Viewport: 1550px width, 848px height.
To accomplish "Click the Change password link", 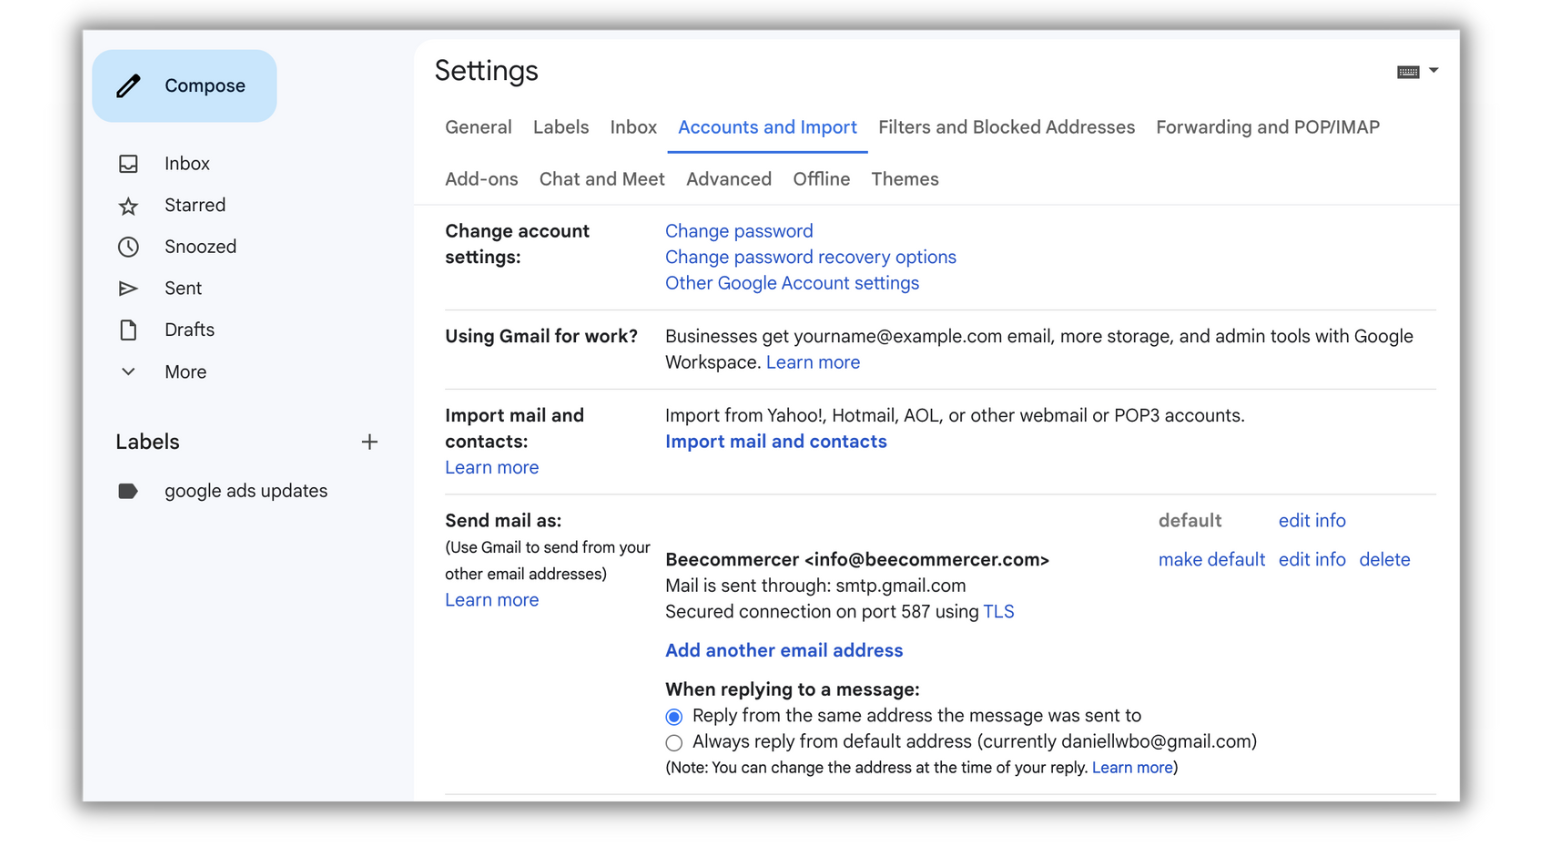I will click(739, 231).
